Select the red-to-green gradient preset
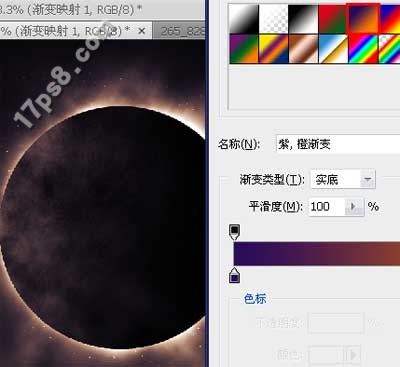 pos(333,19)
